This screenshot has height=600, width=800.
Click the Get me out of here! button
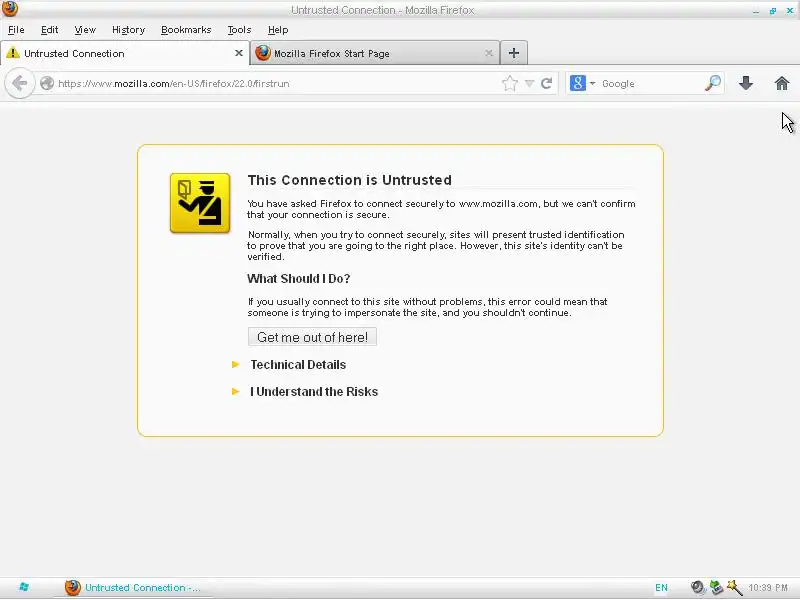[x=312, y=337]
